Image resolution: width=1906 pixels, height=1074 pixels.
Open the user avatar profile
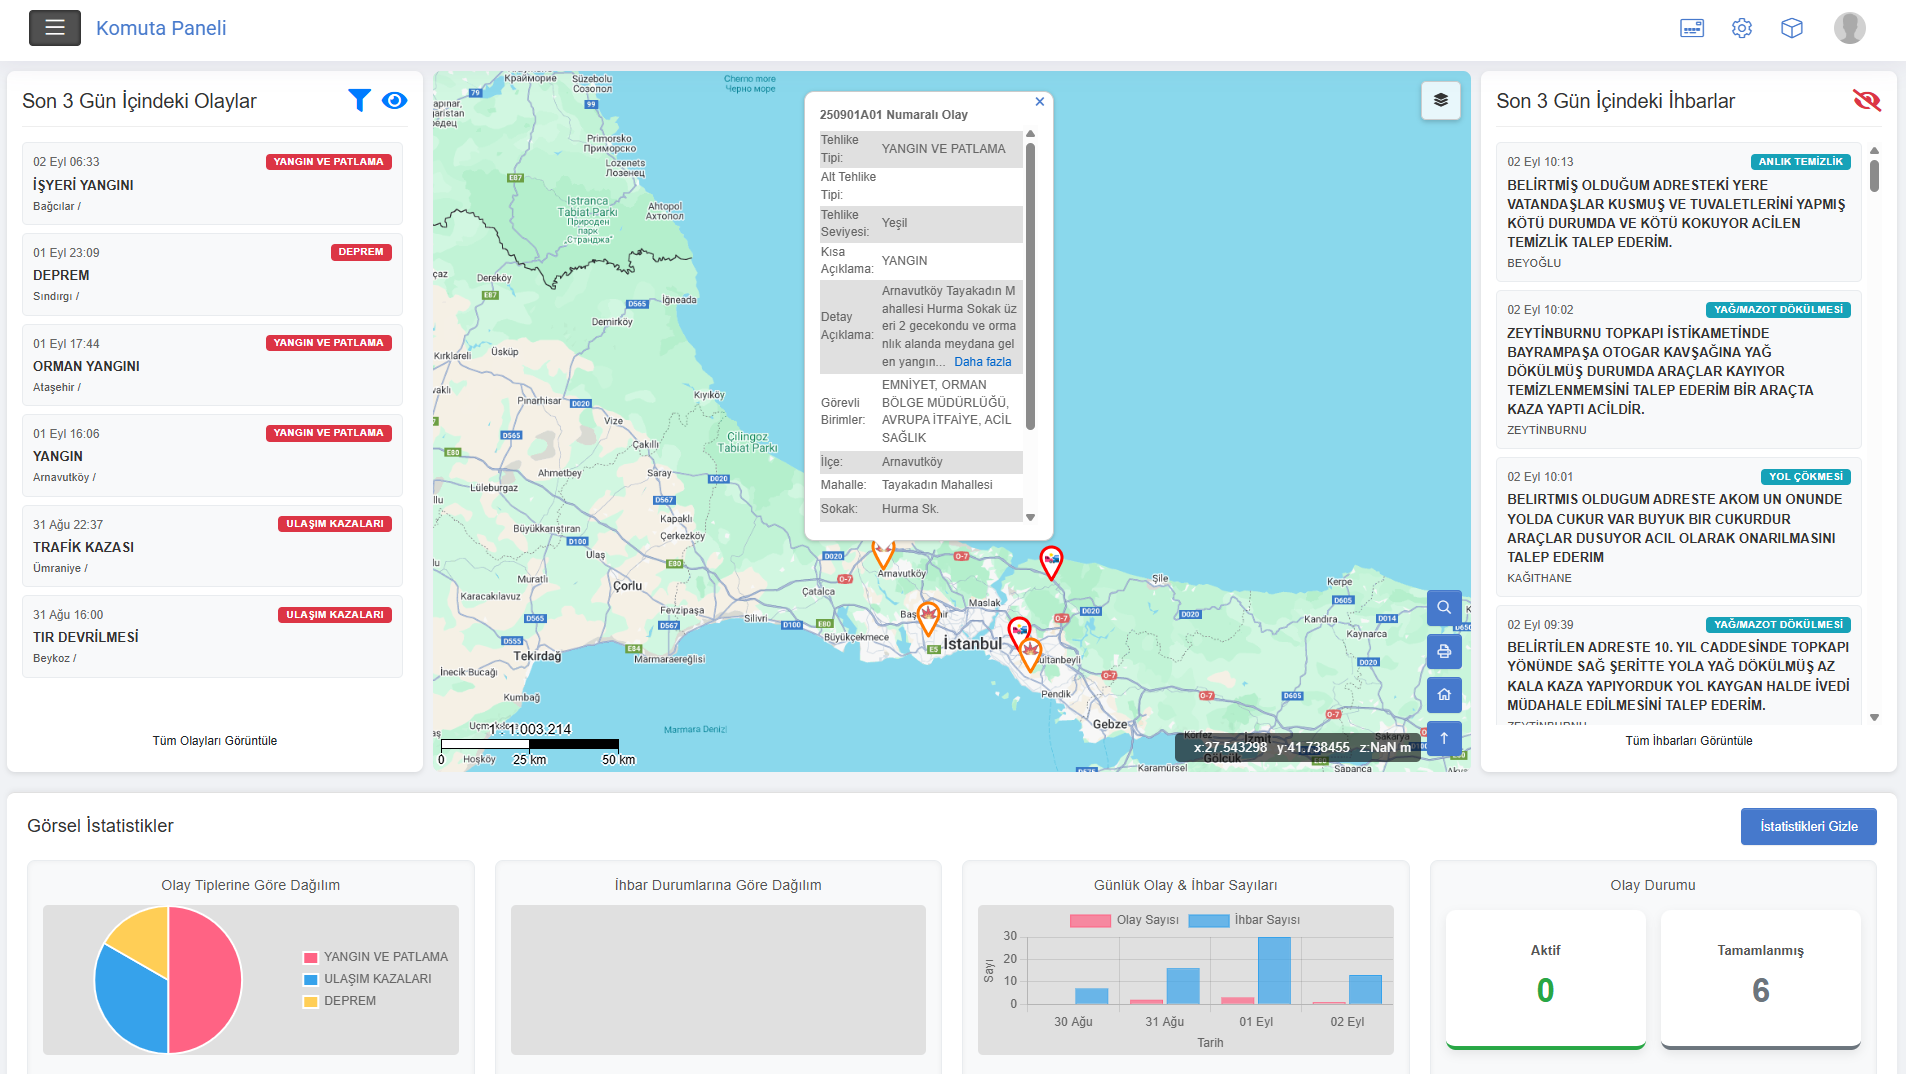click(1850, 28)
